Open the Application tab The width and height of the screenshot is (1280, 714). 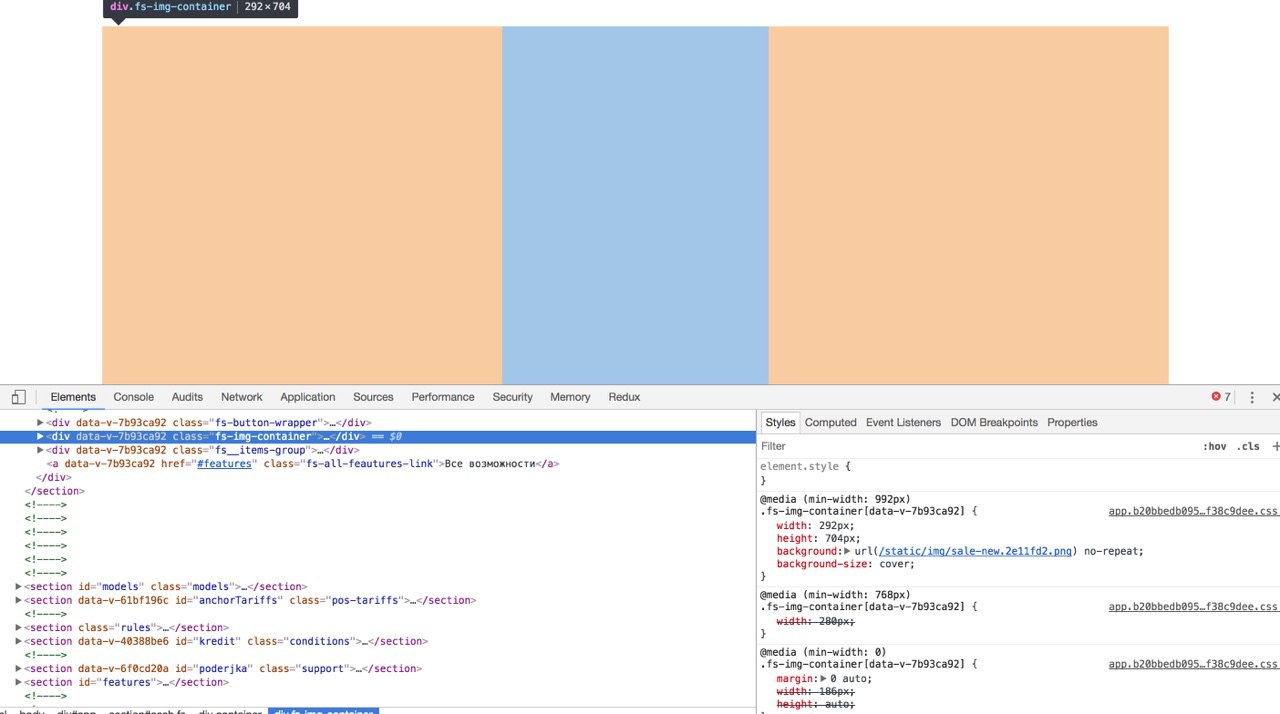click(308, 397)
